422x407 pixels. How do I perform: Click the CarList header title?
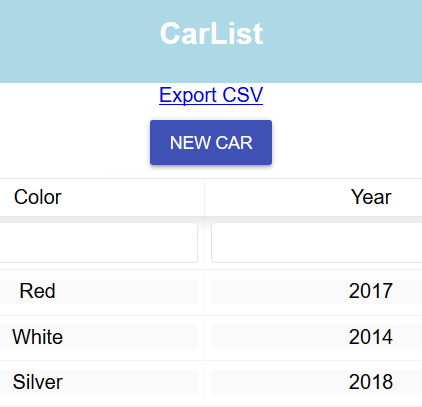(x=211, y=33)
